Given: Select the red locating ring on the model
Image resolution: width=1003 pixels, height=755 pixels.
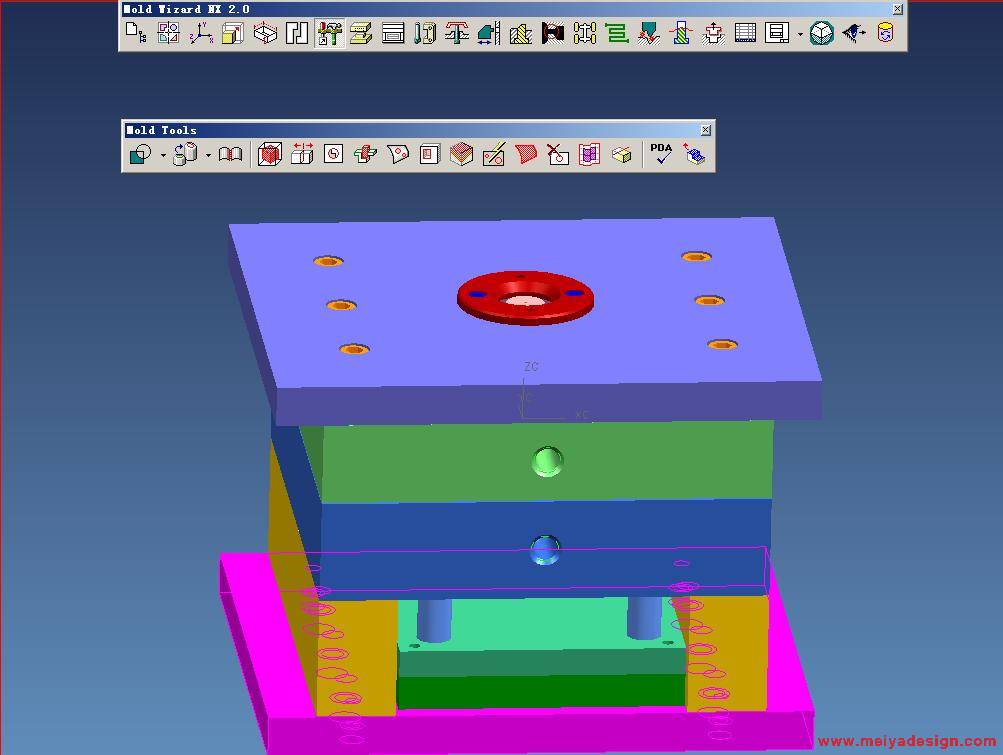Looking at the screenshot, I should point(526,311).
